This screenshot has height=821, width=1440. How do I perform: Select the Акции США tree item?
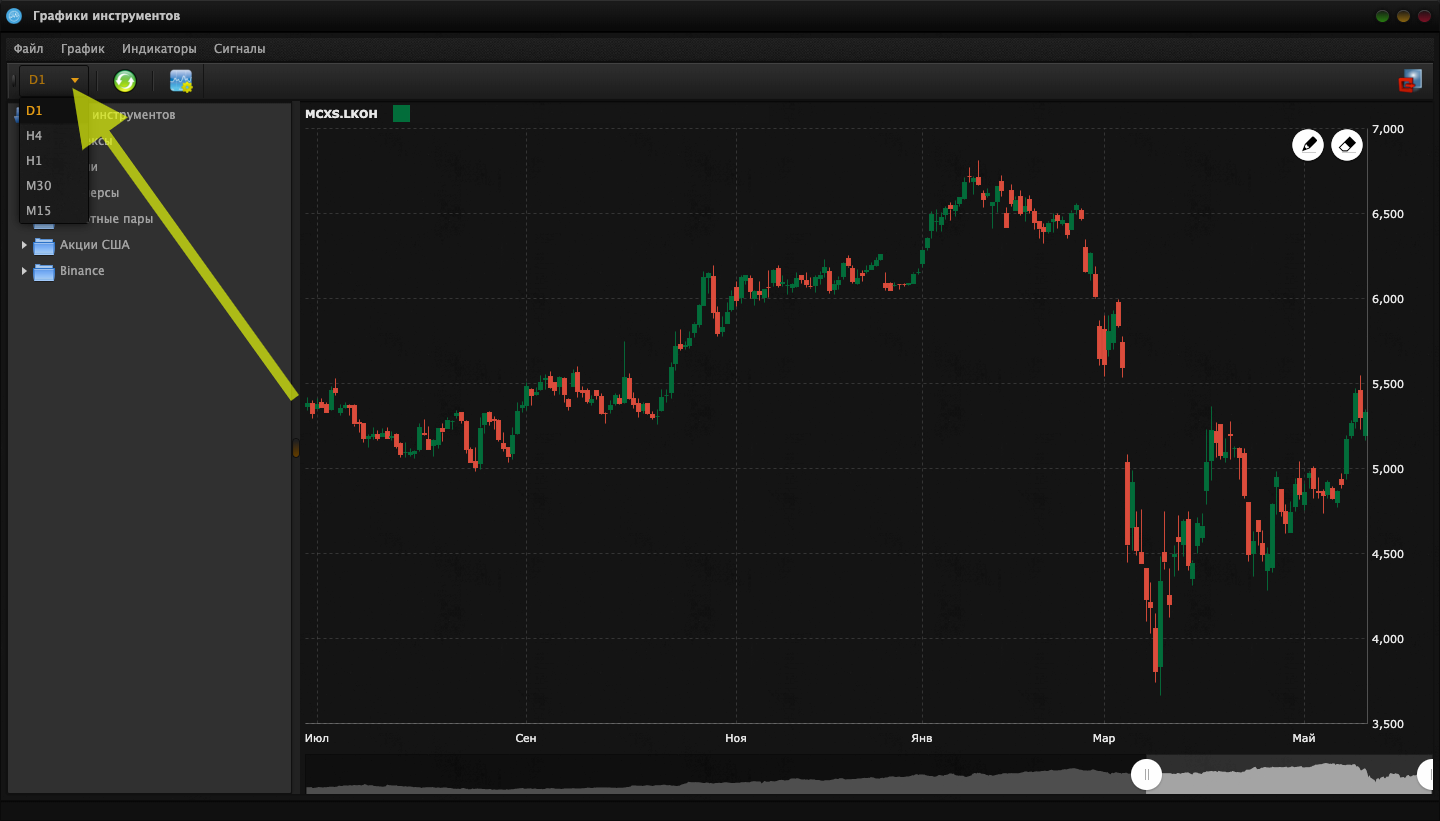coord(95,245)
